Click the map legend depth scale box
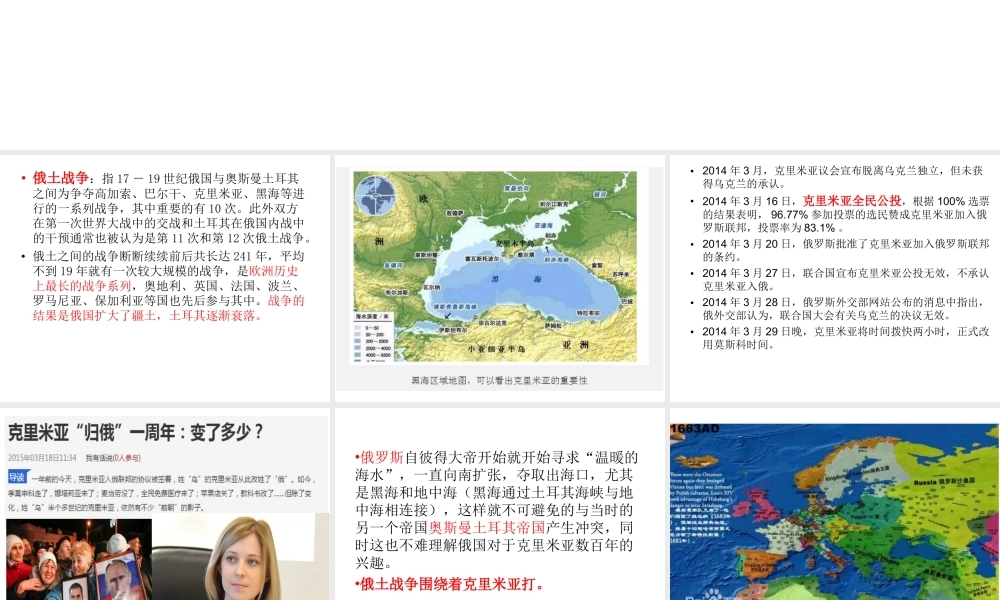This screenshot has width=1000, height=600. [x=372, y=335]
